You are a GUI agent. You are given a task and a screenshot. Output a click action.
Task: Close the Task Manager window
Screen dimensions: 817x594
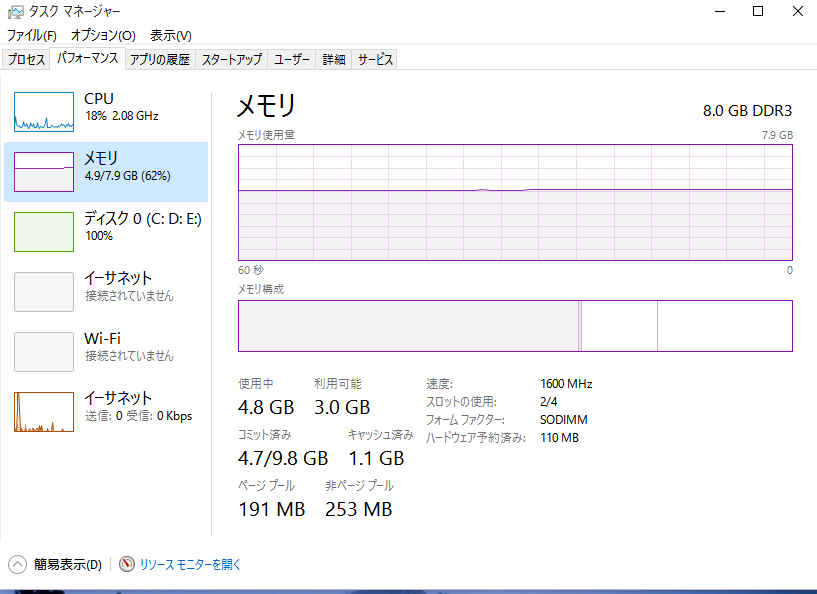(797, 11)
